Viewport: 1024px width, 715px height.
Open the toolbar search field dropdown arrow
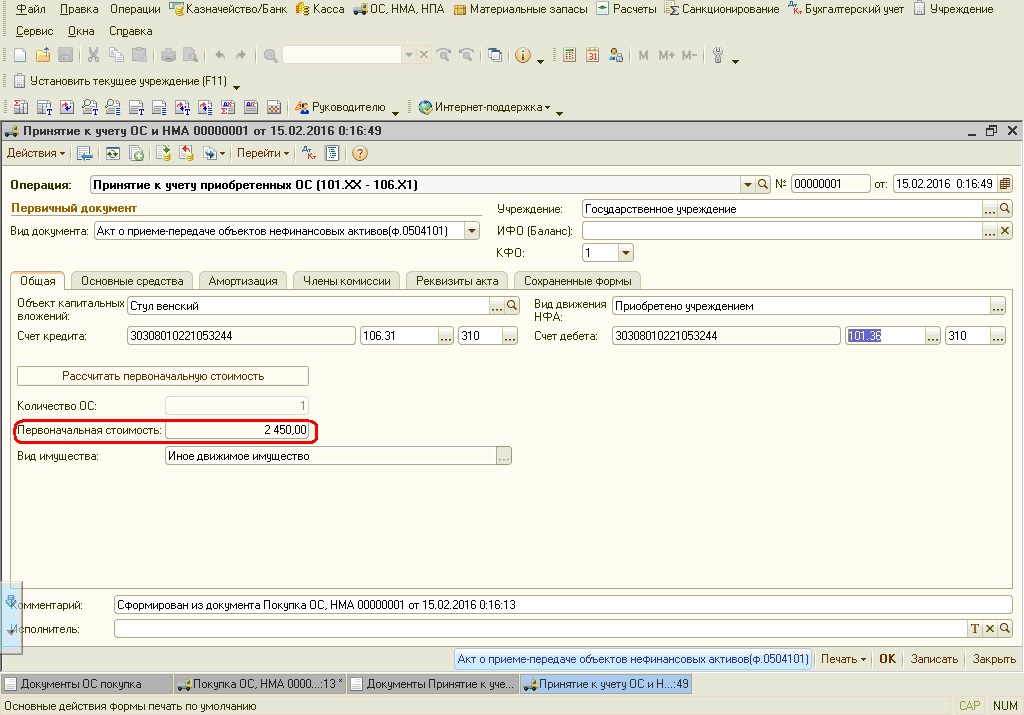(409, 56)
